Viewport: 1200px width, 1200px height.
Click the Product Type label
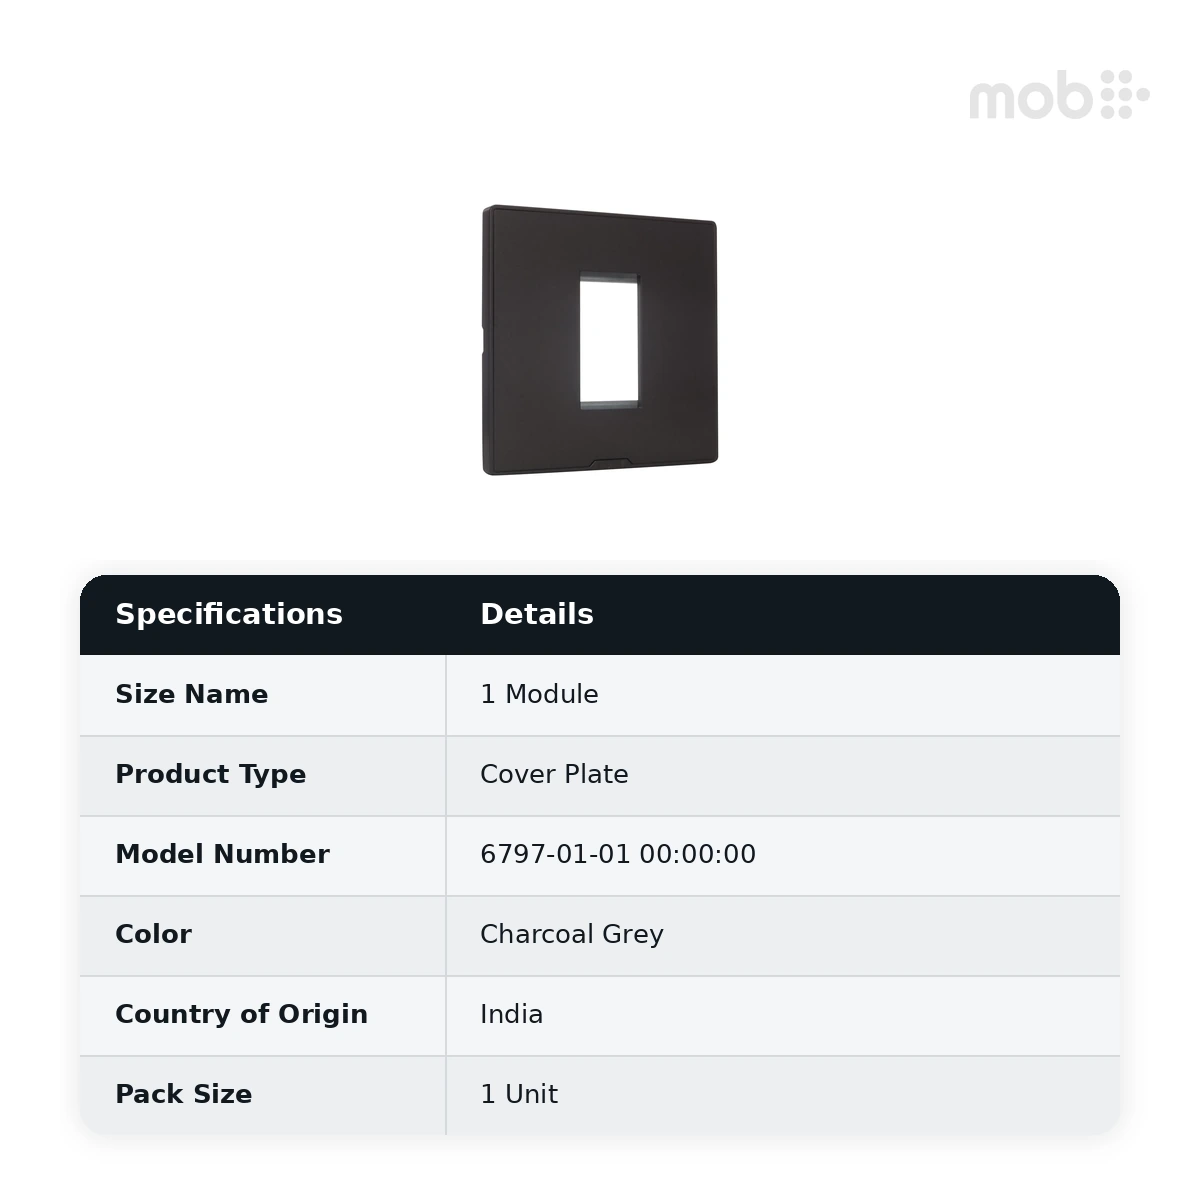click(211, 774)
